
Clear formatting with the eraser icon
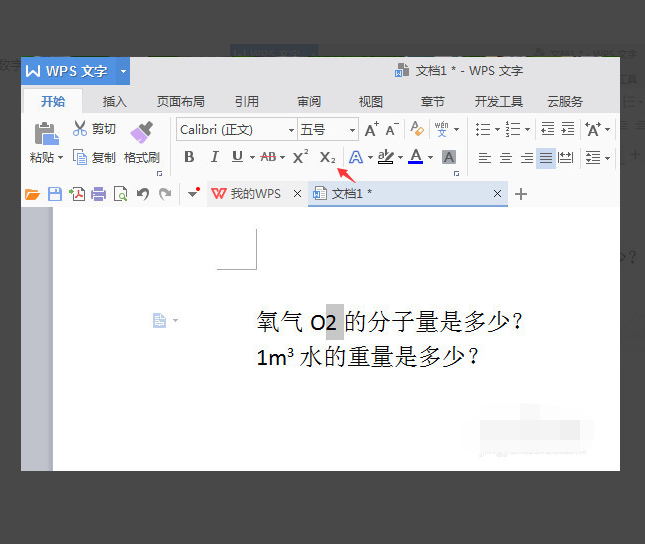417,129
